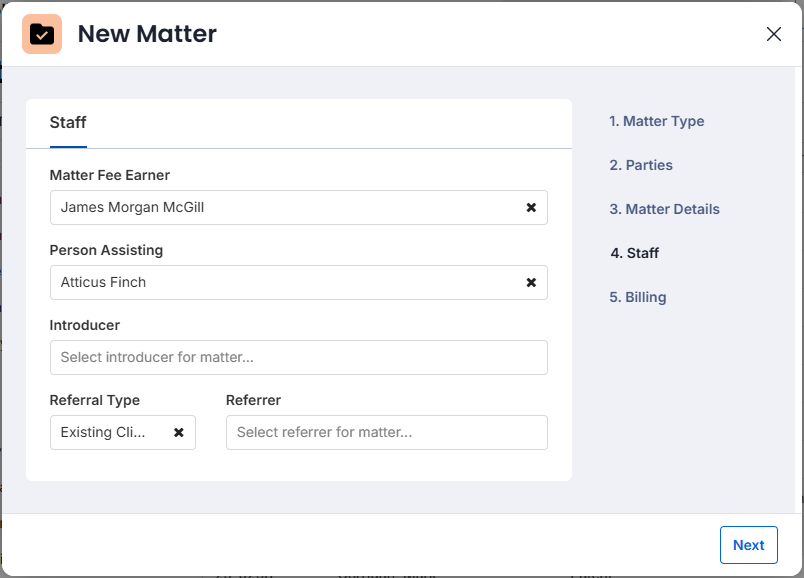Go to step 3 Matter Details

coord(664,209)
